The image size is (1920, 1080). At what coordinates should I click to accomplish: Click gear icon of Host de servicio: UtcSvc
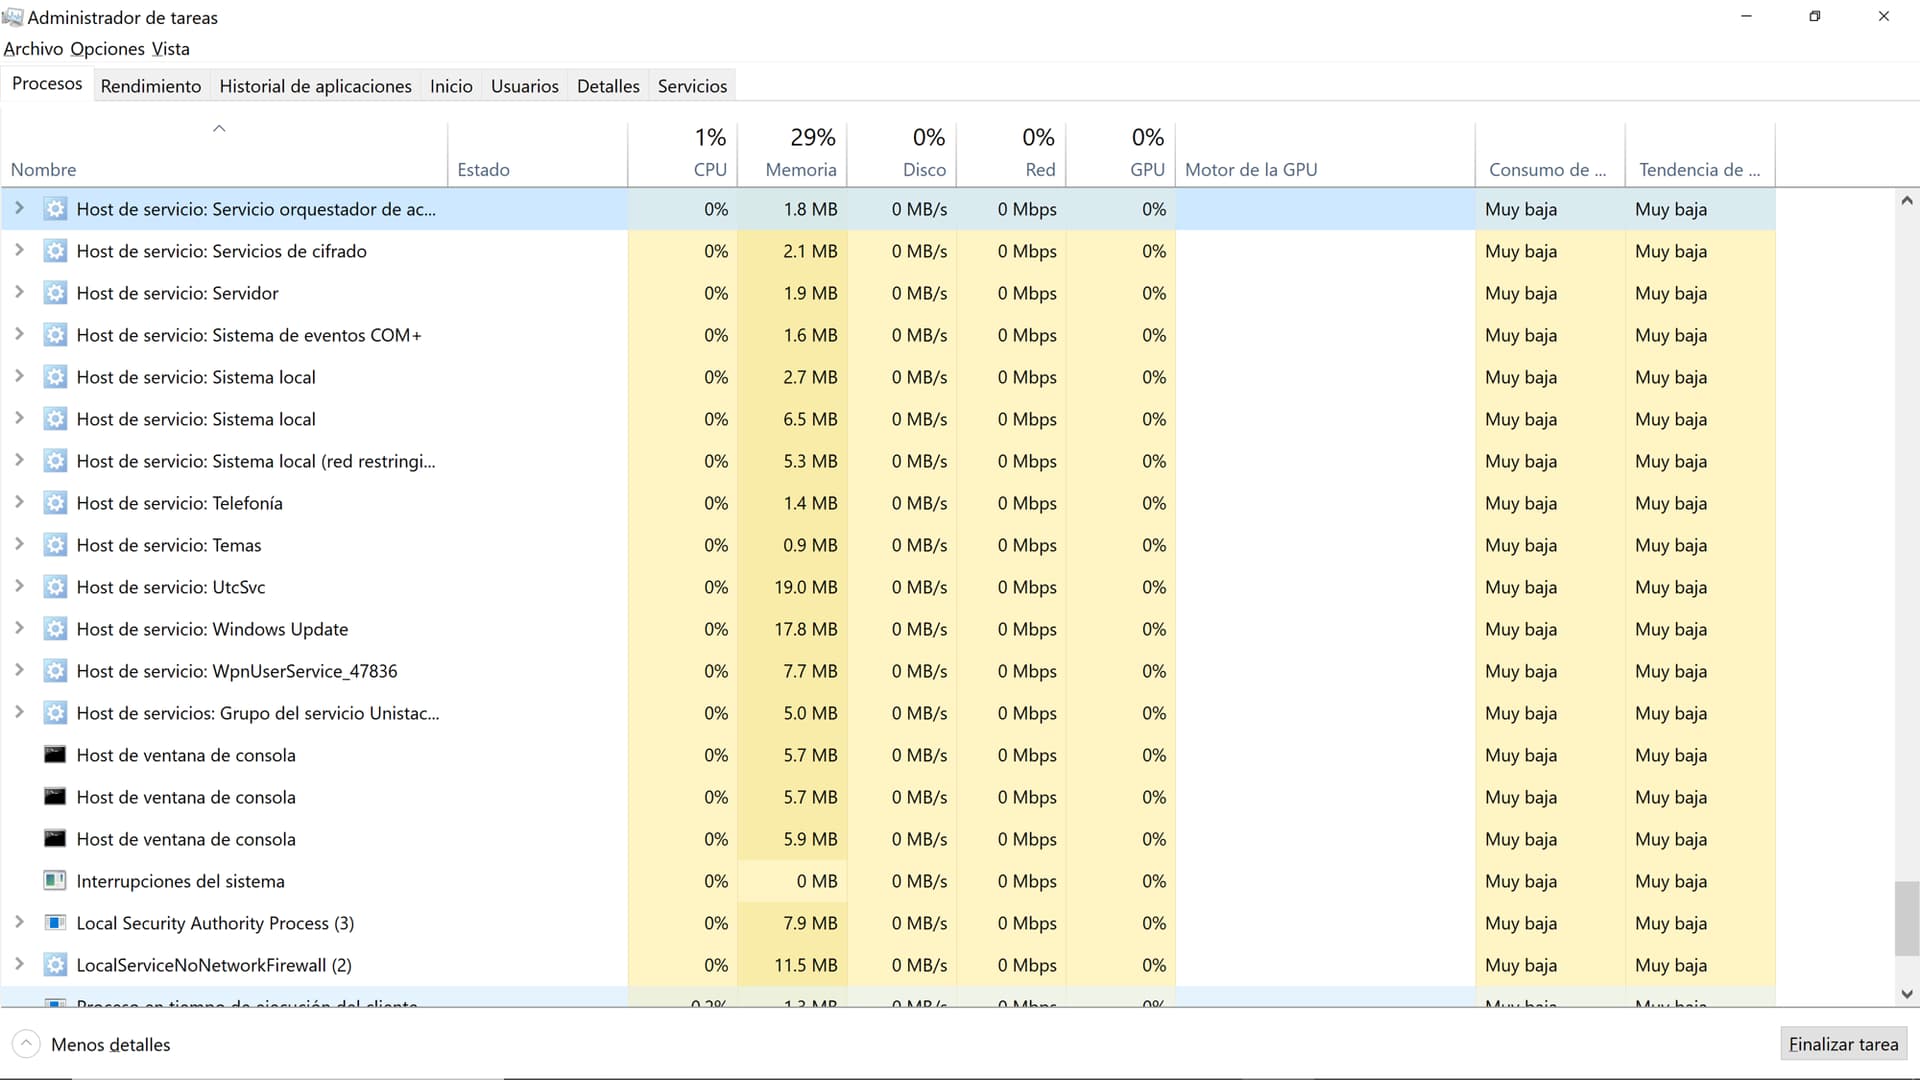click(55, 587)
